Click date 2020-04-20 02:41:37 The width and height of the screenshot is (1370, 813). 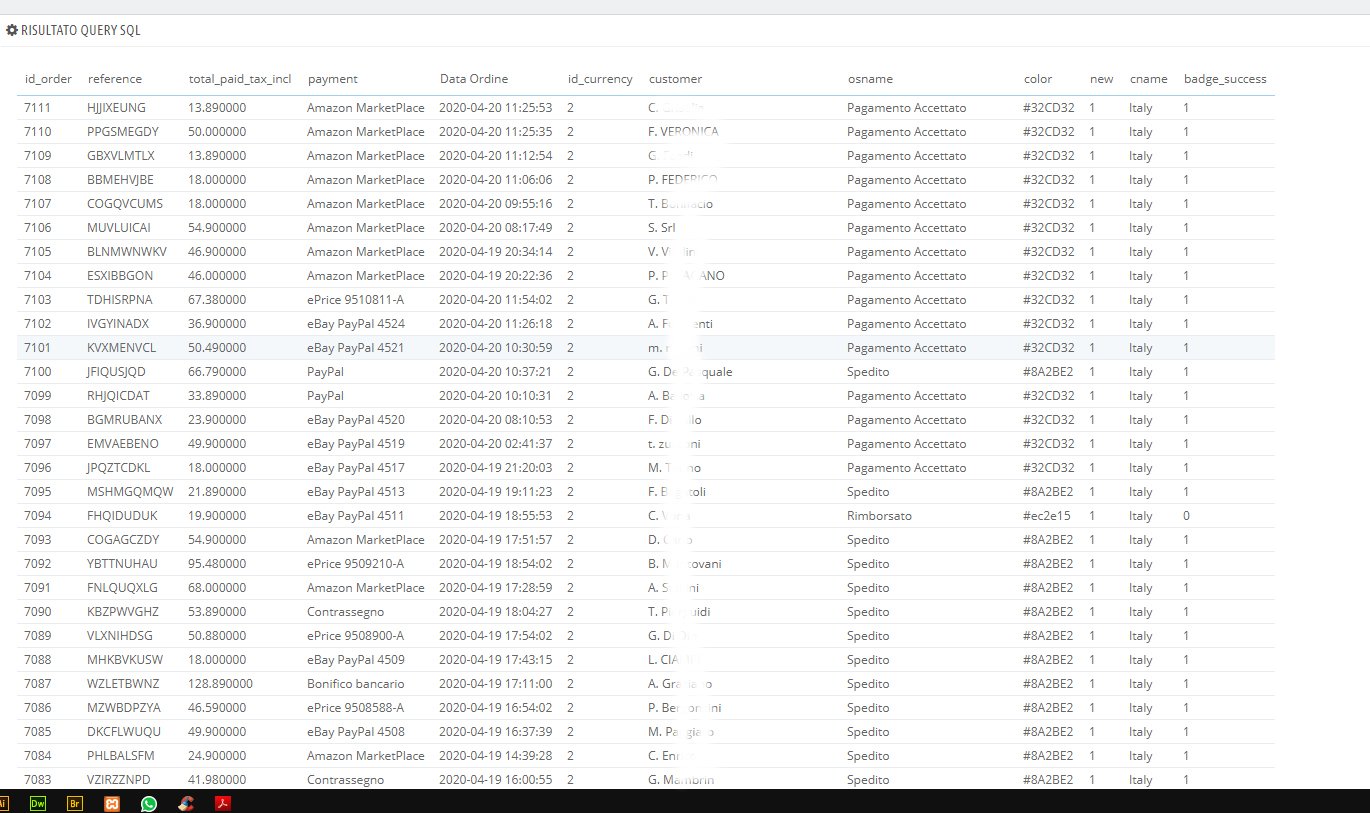496,443
